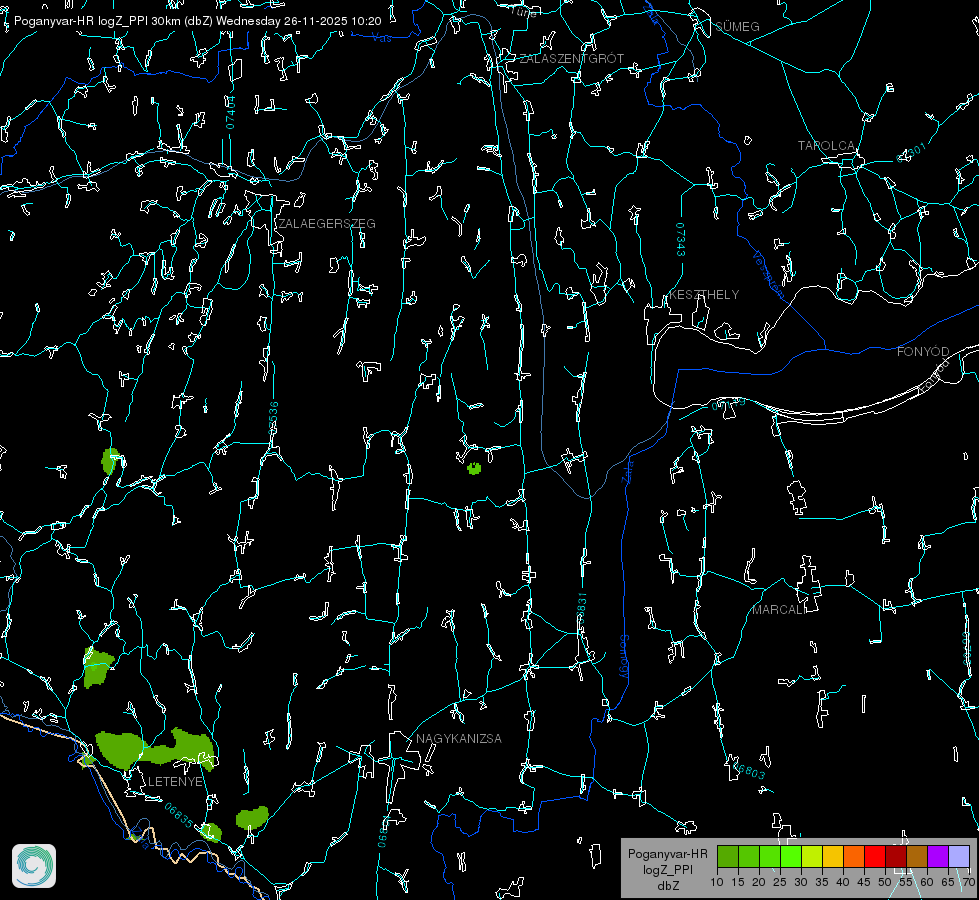Click the blue Somogy border label

click(624, 656)
